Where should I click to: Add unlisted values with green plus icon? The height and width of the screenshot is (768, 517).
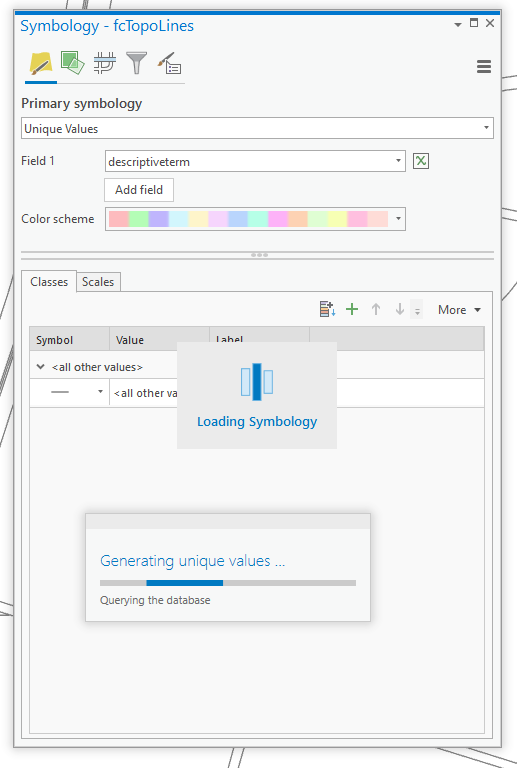pos(352,309)
